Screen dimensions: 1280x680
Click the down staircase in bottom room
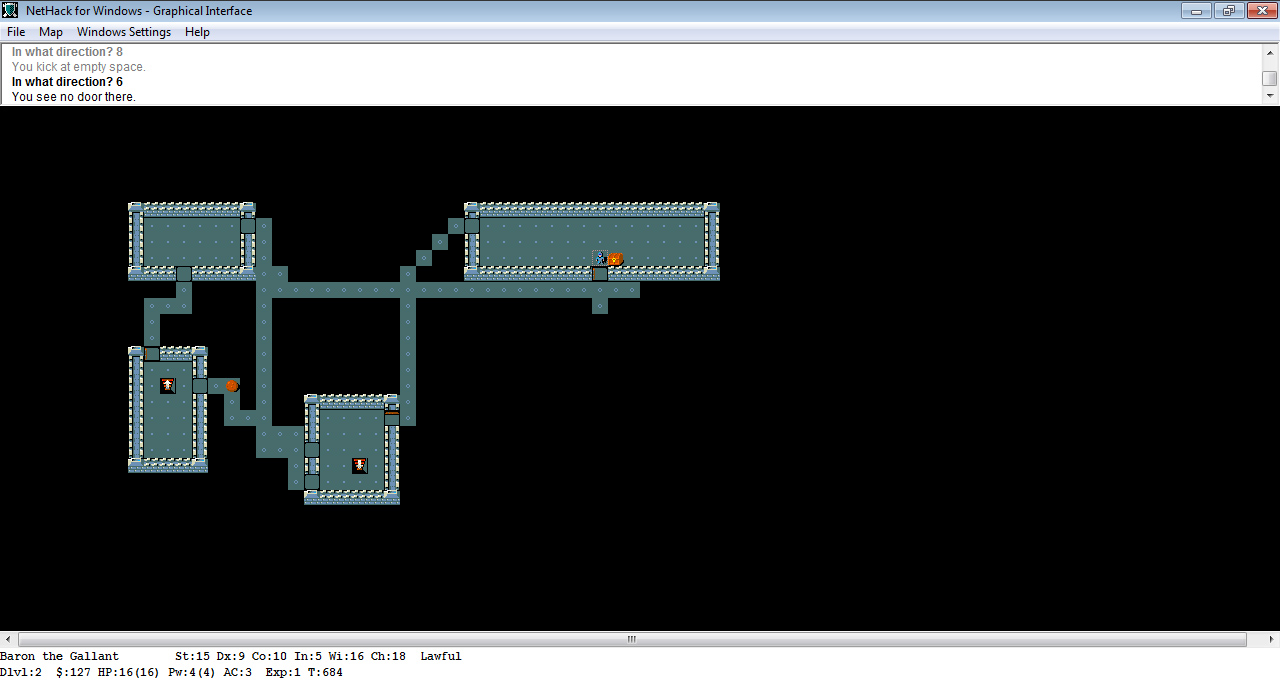(360, 466)
